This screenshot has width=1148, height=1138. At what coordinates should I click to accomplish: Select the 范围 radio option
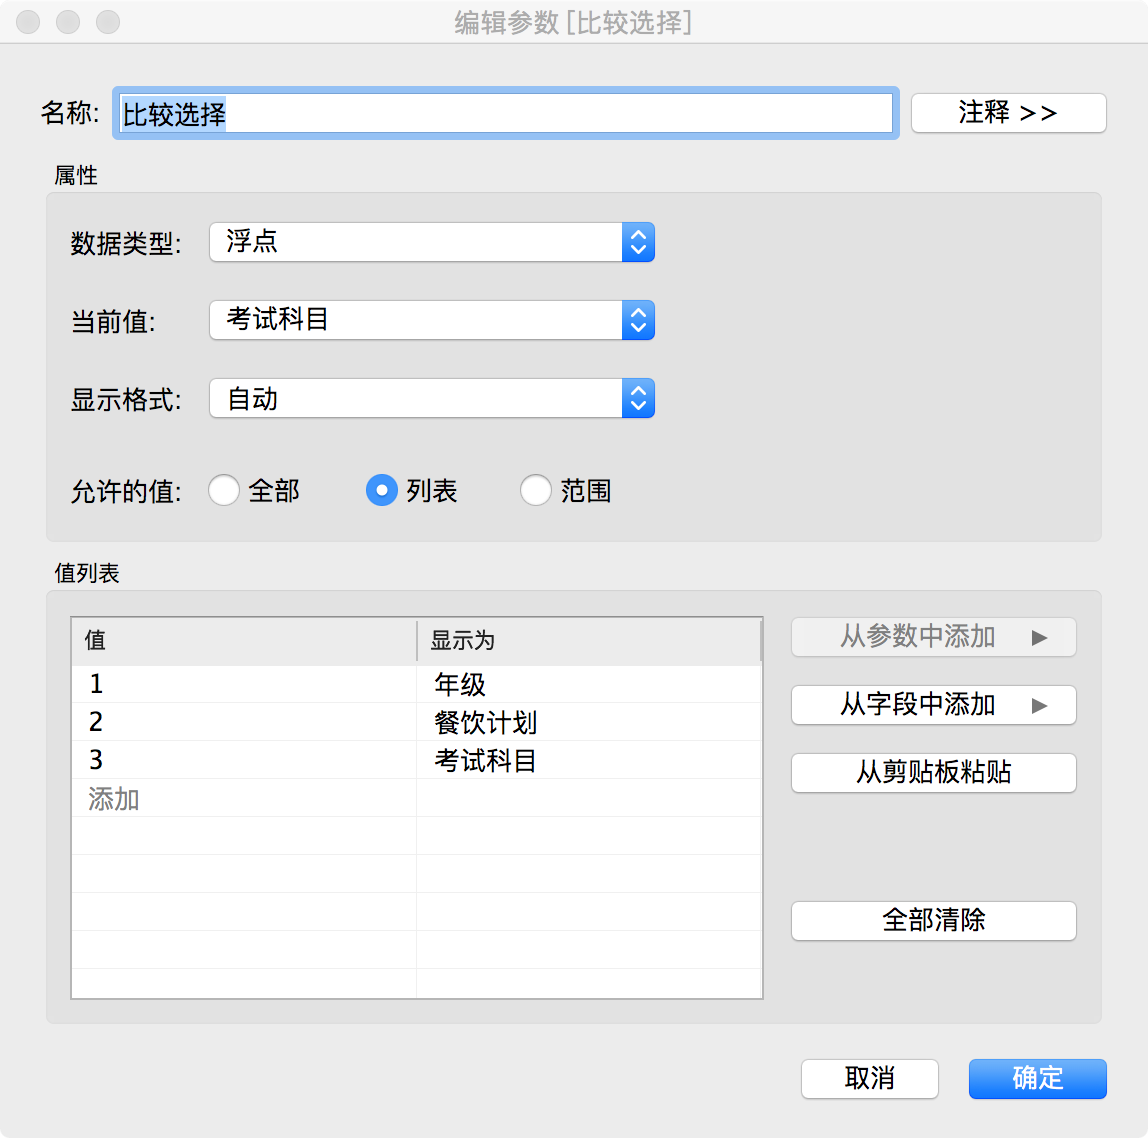(x=536, y=490)
